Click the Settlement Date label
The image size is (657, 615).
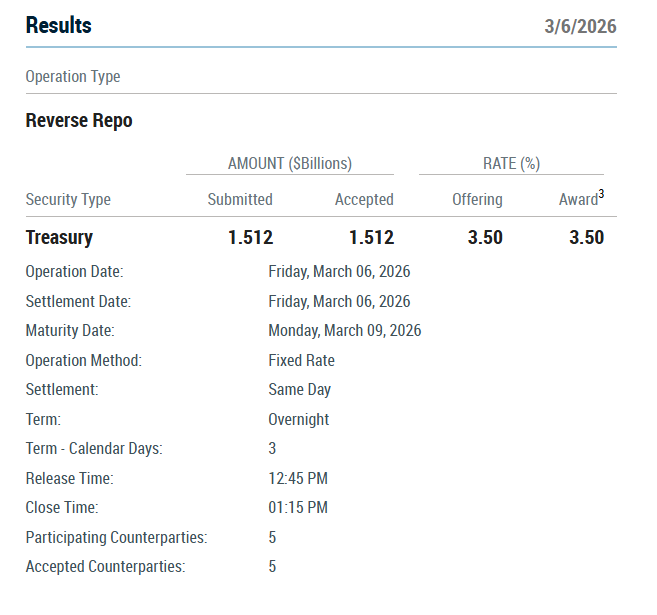point(78,302)
